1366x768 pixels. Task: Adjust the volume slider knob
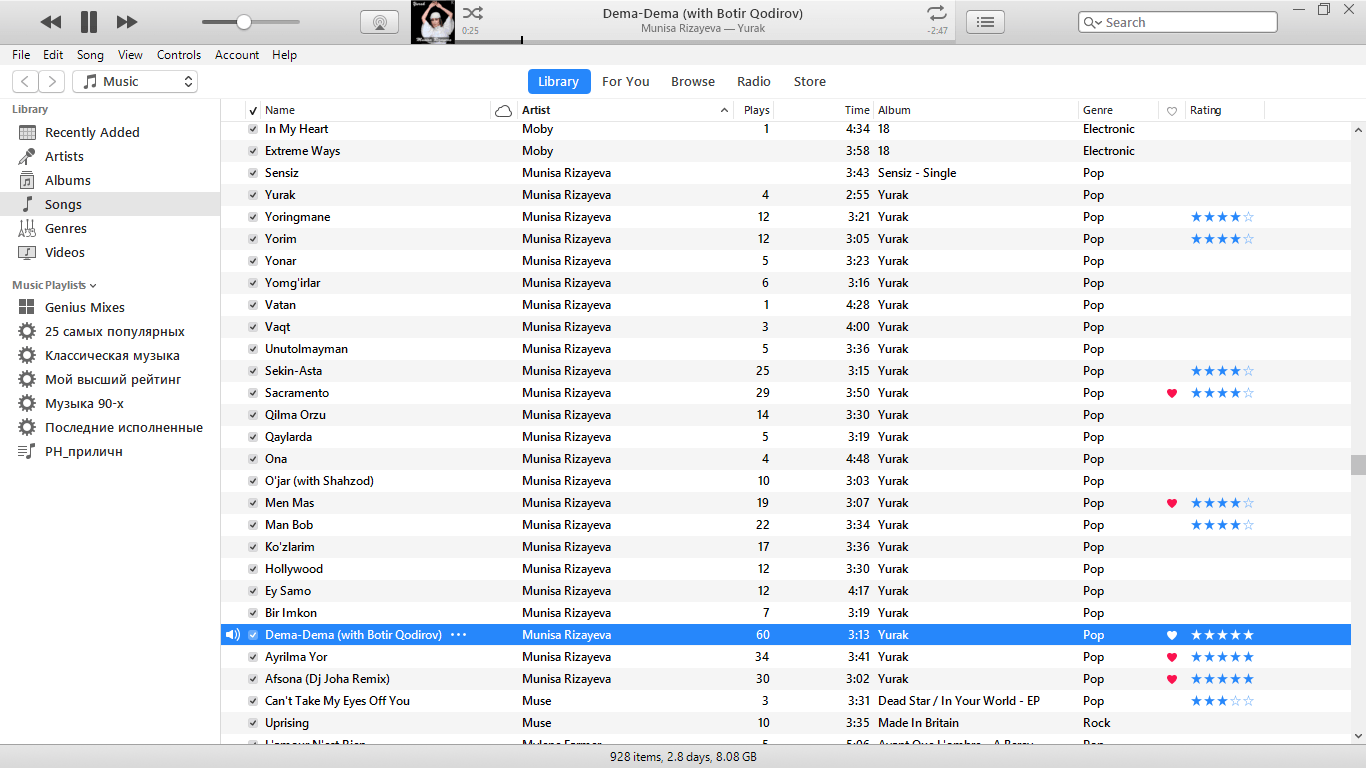coord(243,22)
